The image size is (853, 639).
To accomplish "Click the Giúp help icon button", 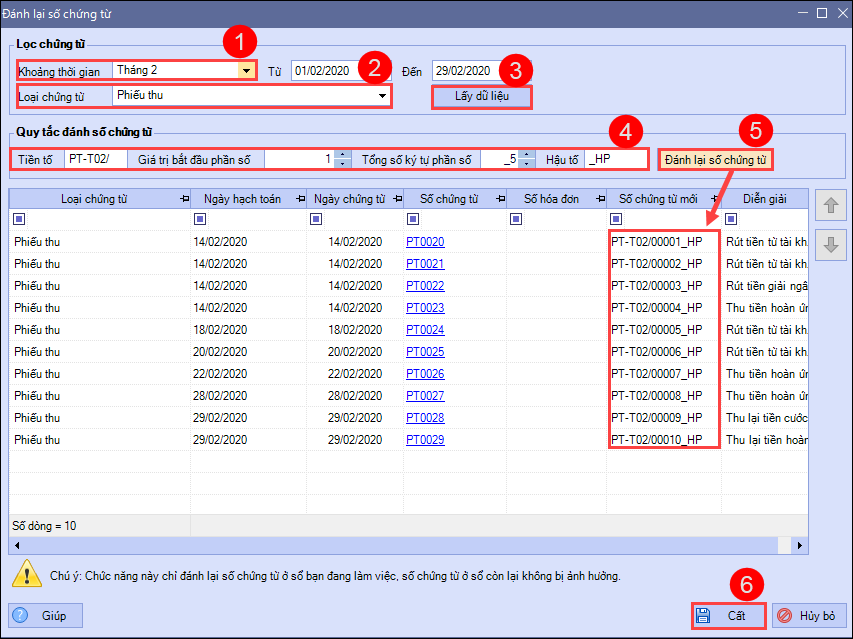I will click(x=46, y=615).
